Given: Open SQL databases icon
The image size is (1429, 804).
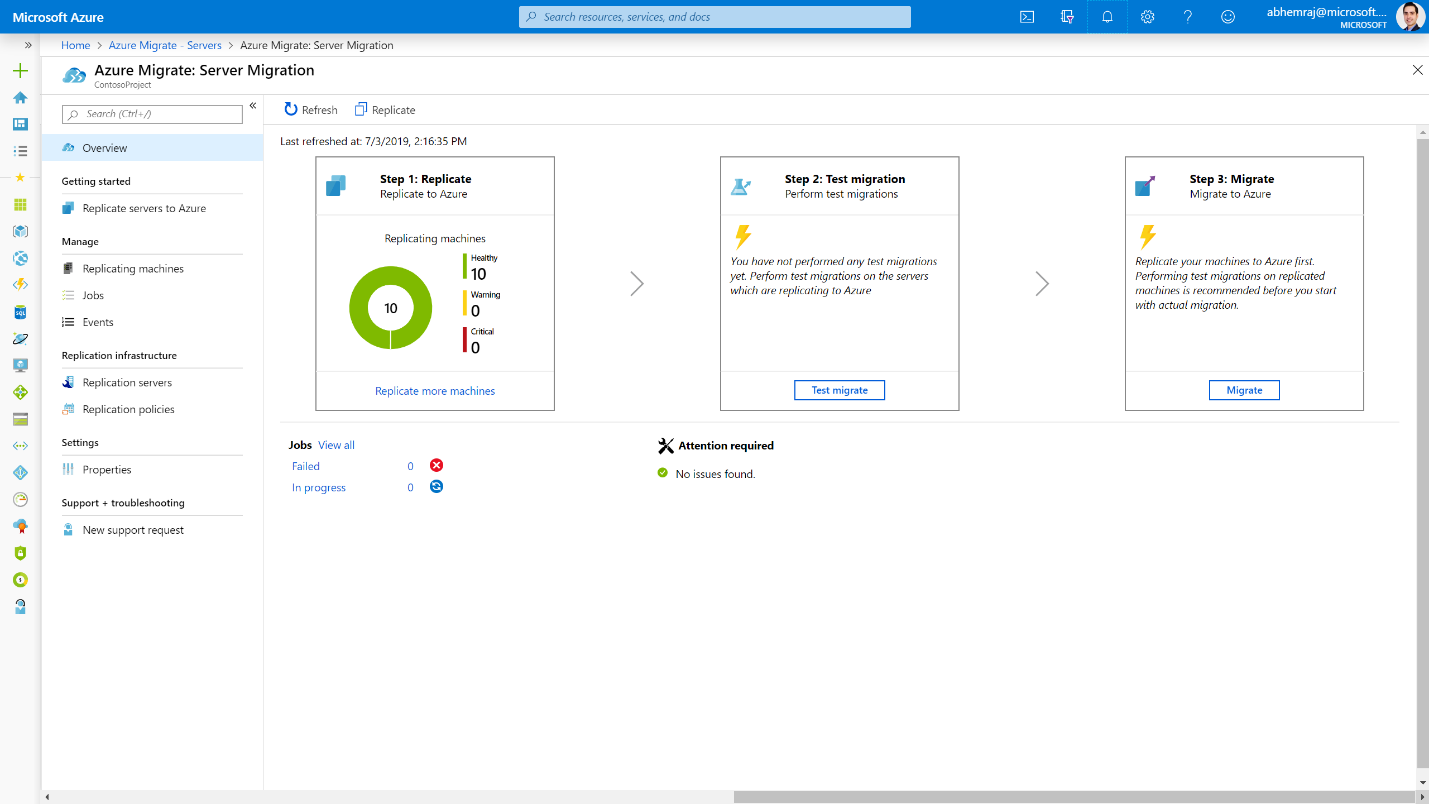Looking at the screenshot, I should pos(20,312).
